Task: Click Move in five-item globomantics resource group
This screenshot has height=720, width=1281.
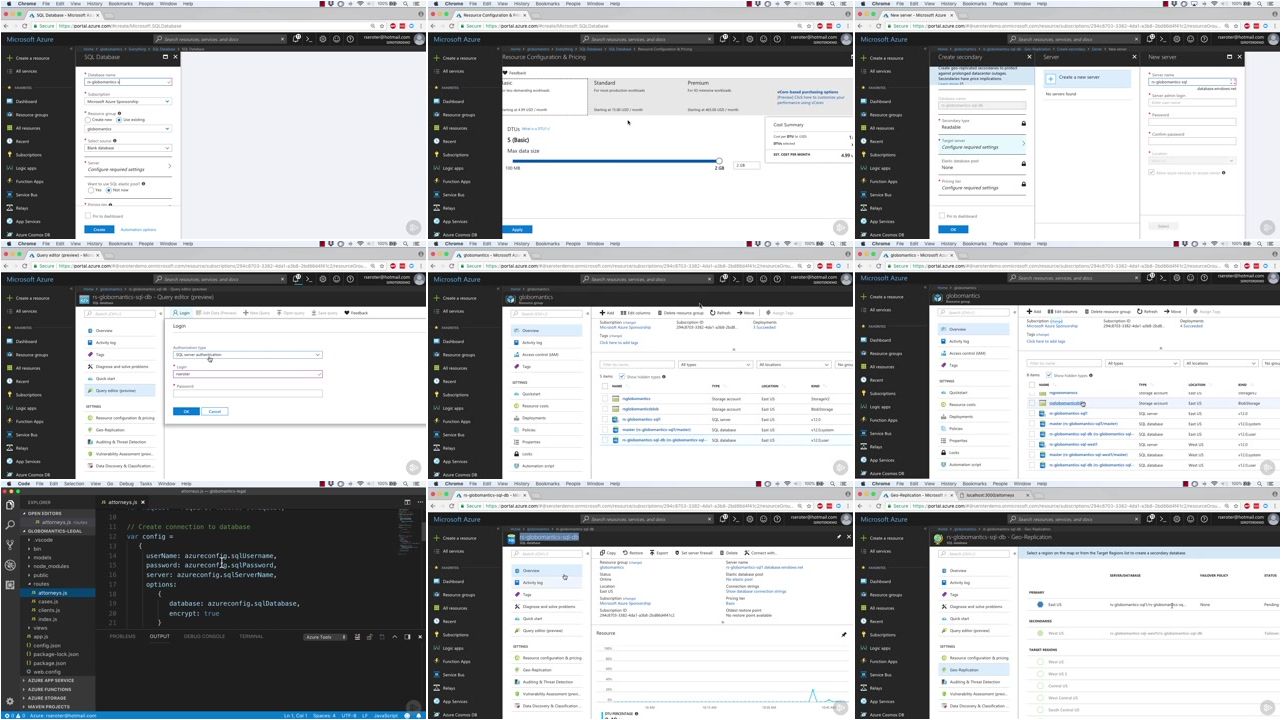Action: [x=746, y=313]
